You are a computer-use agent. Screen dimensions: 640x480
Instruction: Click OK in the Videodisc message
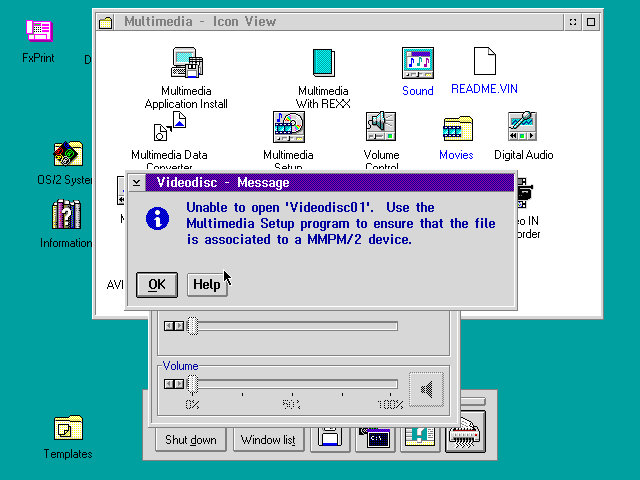pyautogui.click(x=157, y=284)
